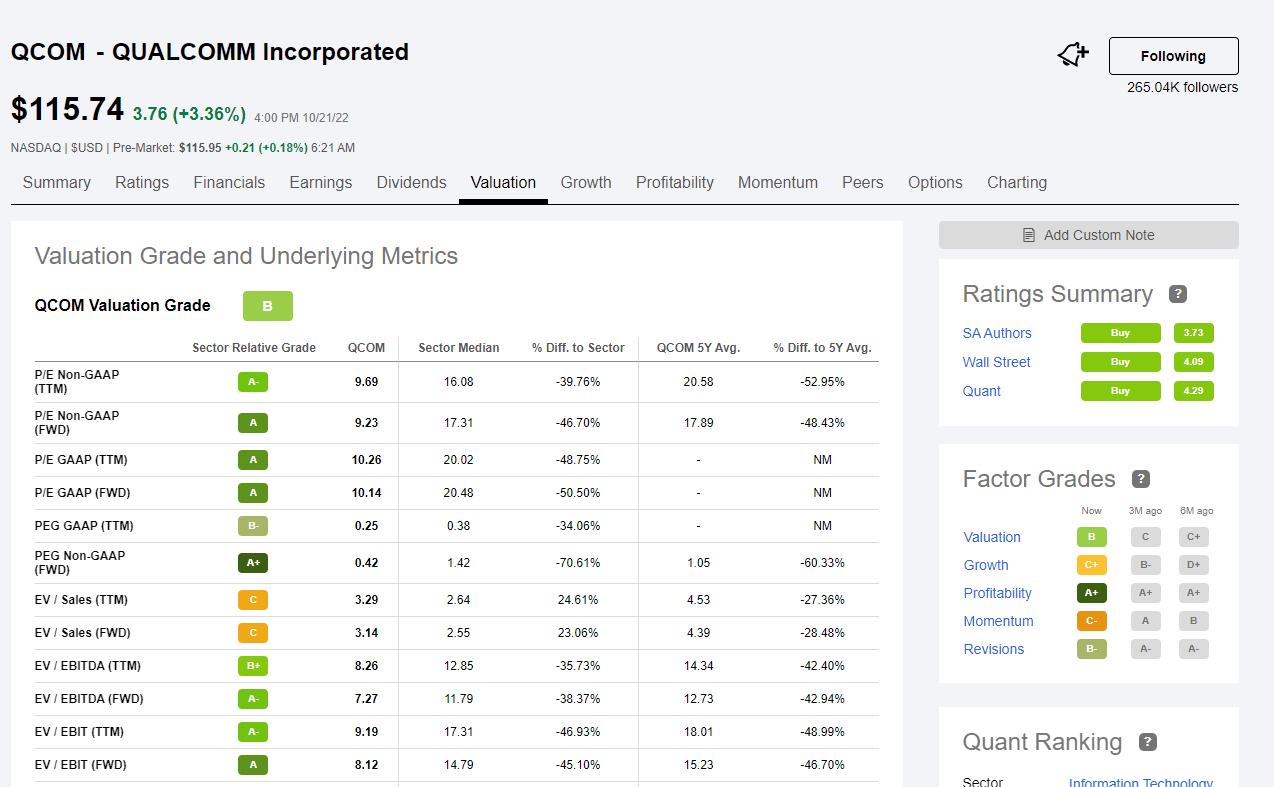Image resolution: width=1274 pixels, height=787 pixels.
Task: Click the 265.04K followers text
Action: (x=1183, y=87)
